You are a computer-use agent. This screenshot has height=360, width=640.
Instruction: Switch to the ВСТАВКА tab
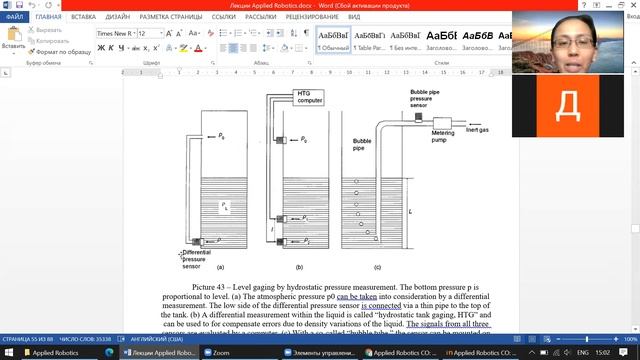83,17
